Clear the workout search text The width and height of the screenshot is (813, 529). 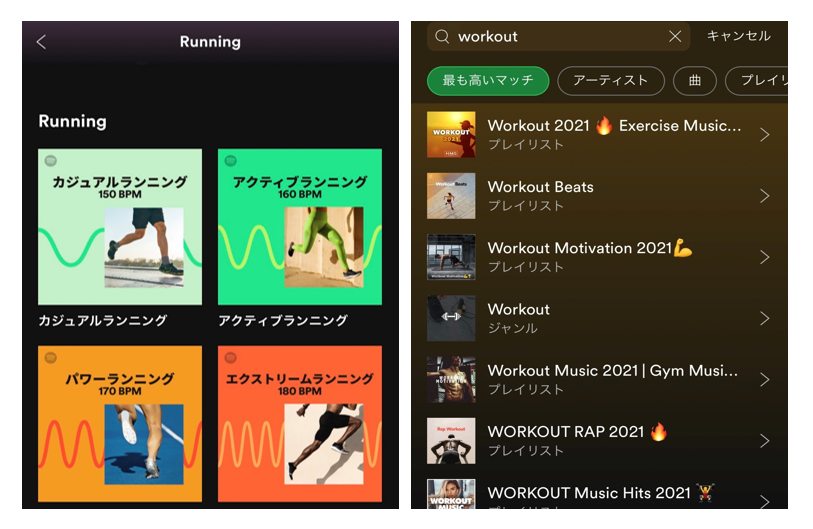tap(675, 36)
